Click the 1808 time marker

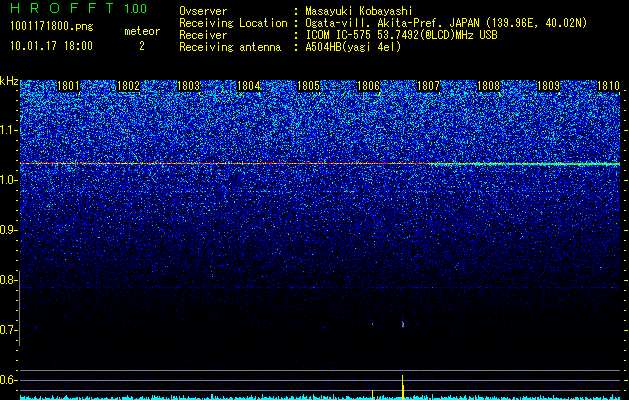click(489, 86)
